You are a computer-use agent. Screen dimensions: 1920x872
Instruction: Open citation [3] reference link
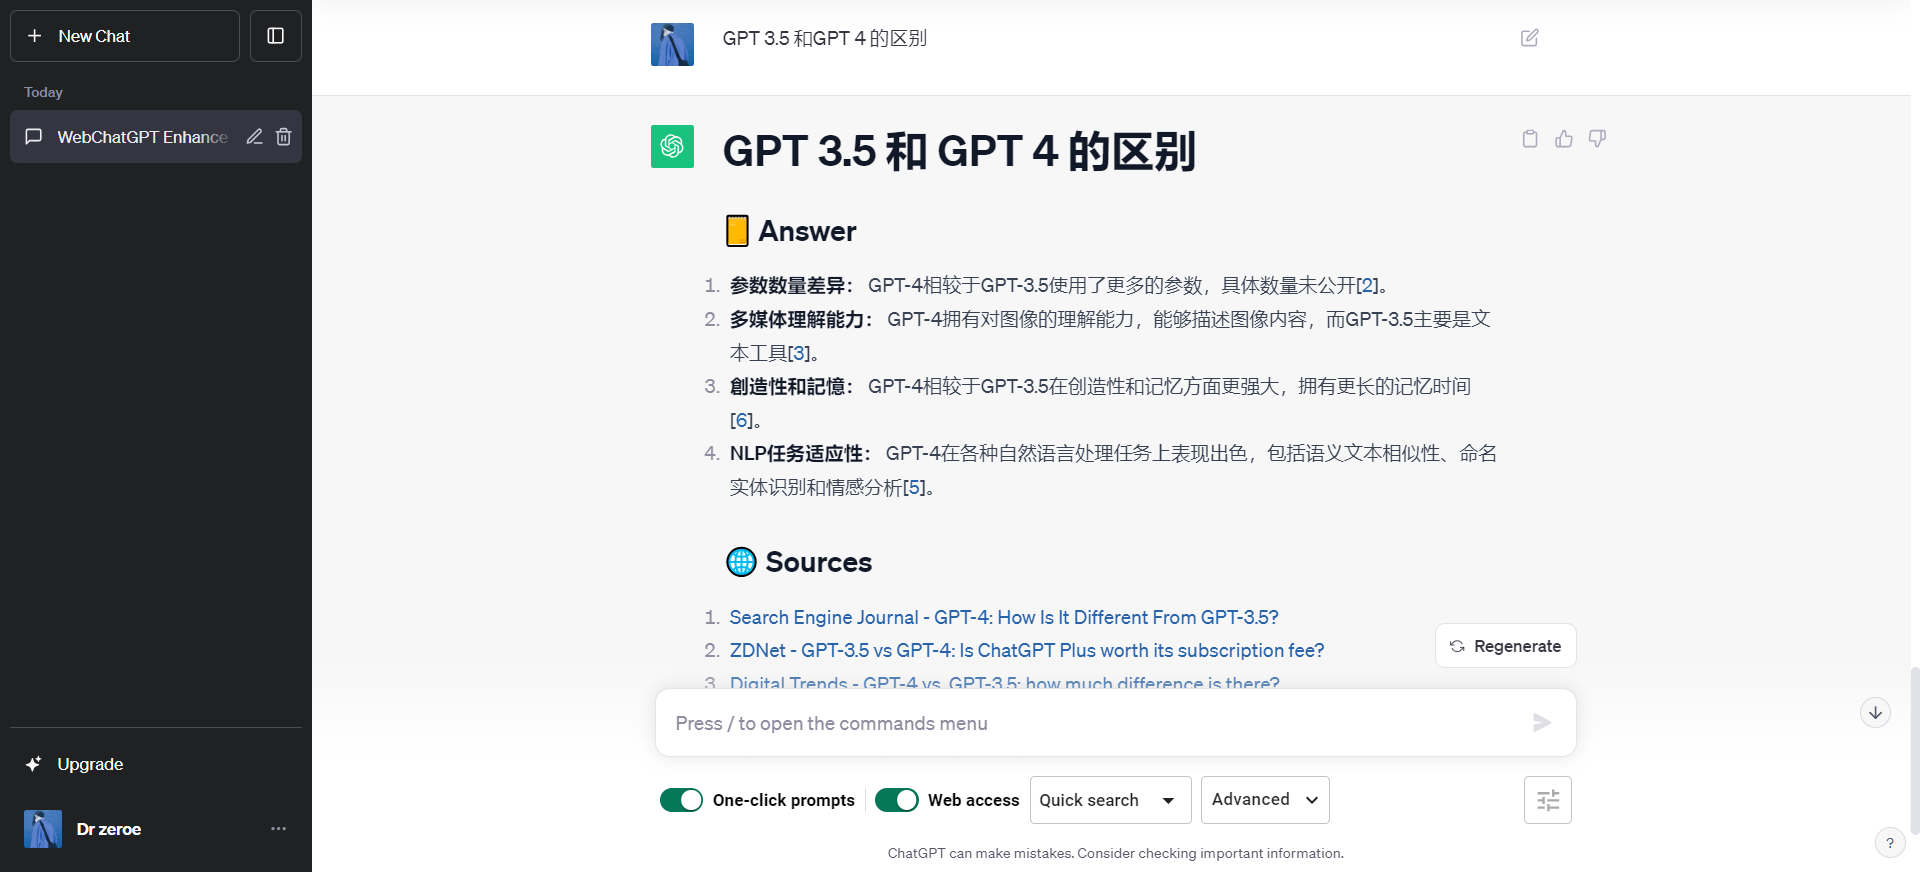click(x=799, y=353)
